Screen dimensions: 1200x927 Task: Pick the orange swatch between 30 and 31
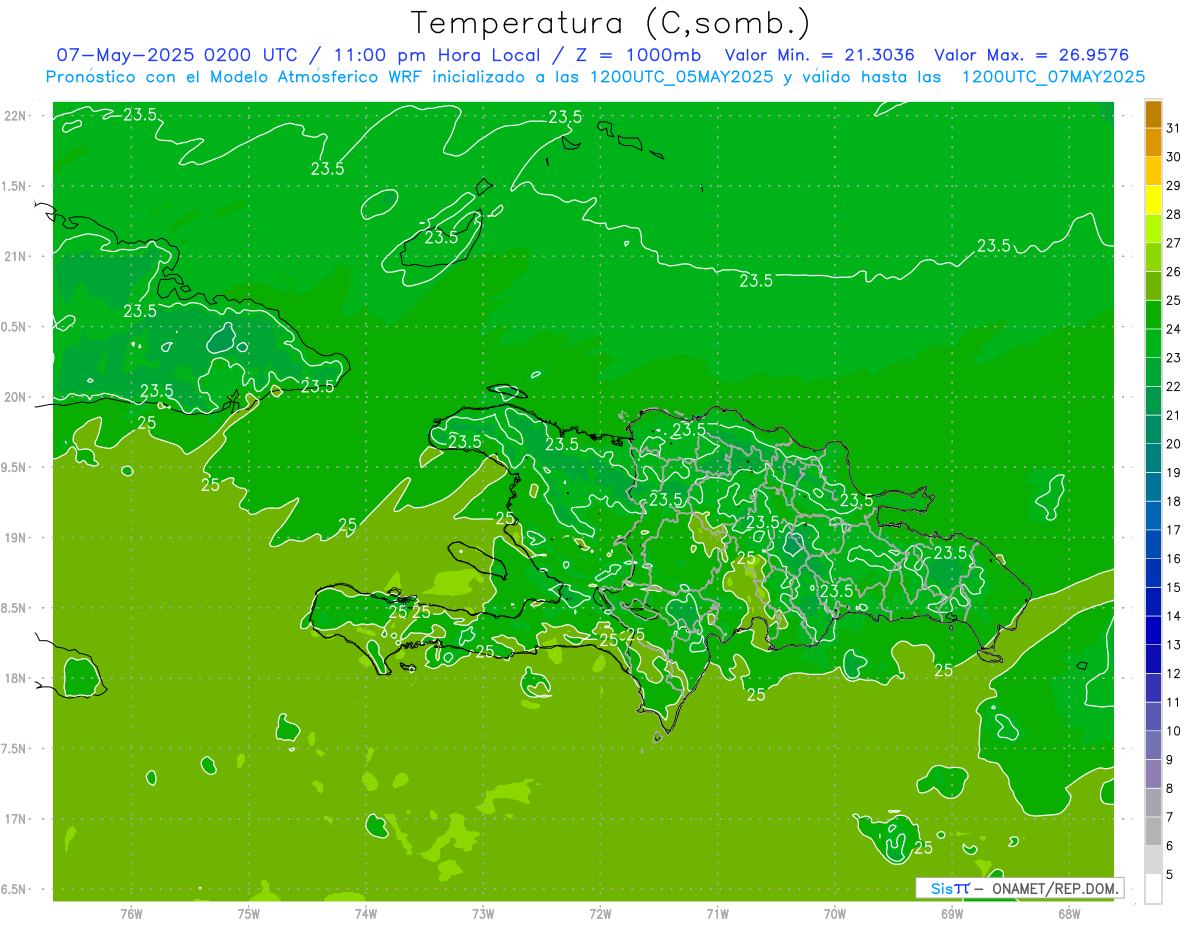1153,142
